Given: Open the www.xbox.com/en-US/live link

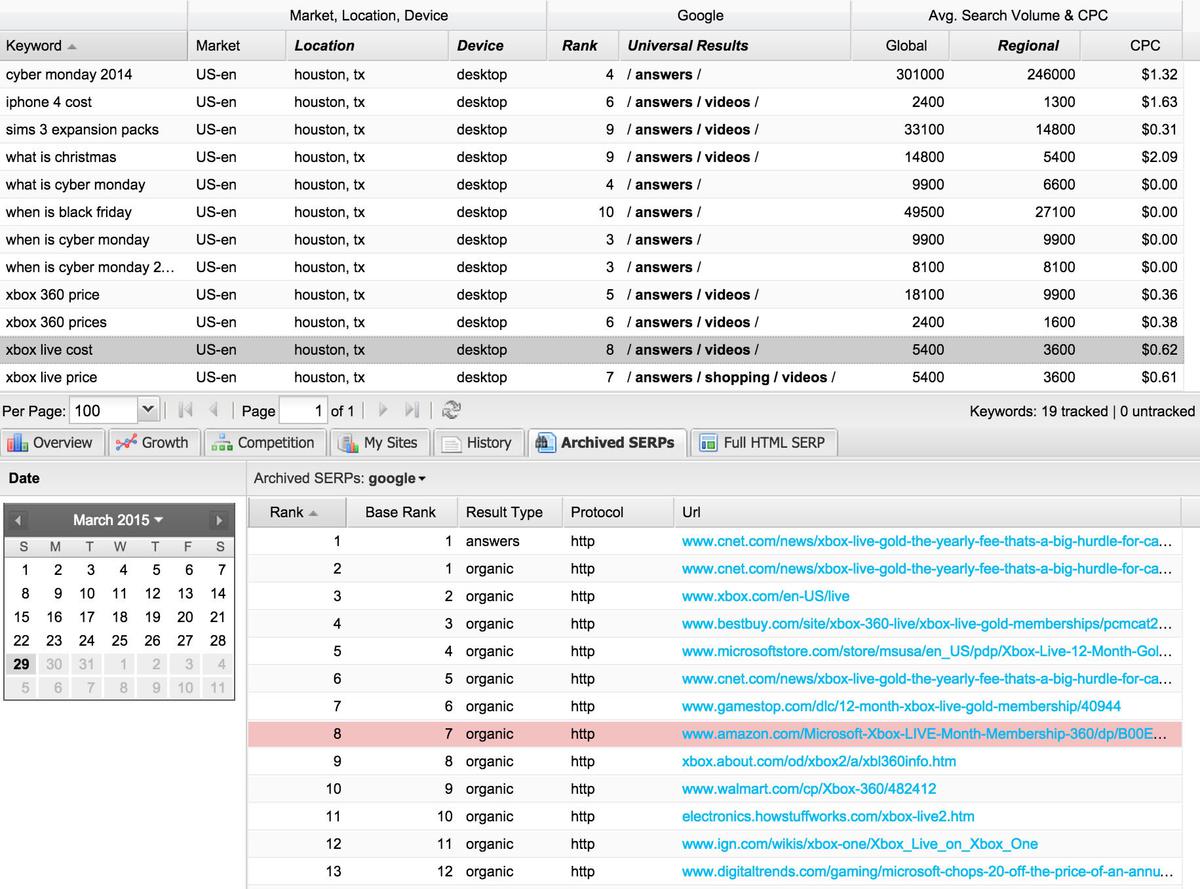Looking at the screenshot, I should point(765,596).
